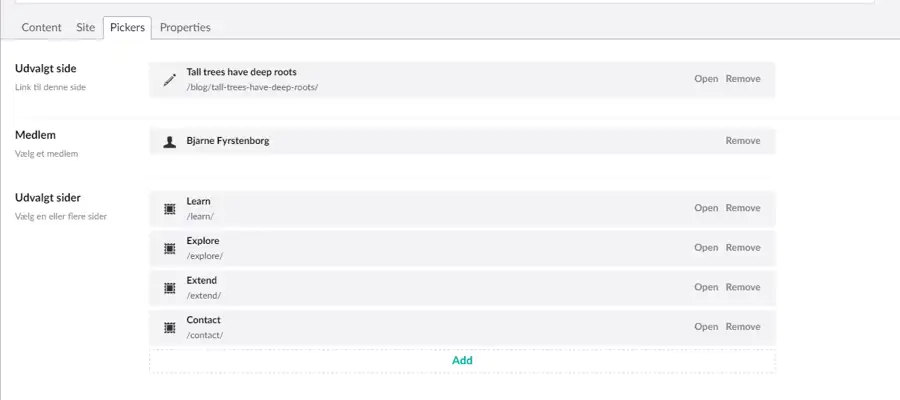Switch to the Site tab
900x400 pixels.
pos(86,28)
